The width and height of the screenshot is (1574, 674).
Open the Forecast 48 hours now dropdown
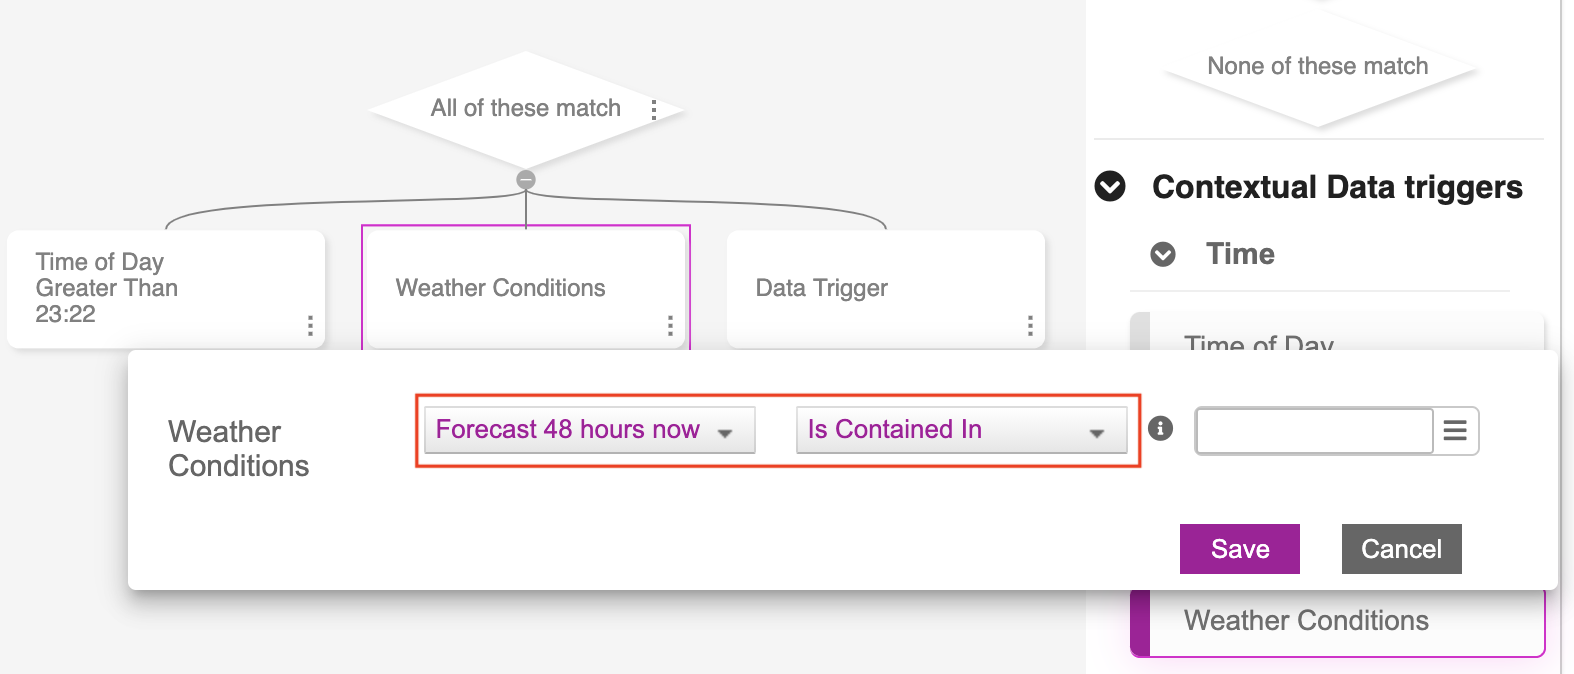pos(589,430)
